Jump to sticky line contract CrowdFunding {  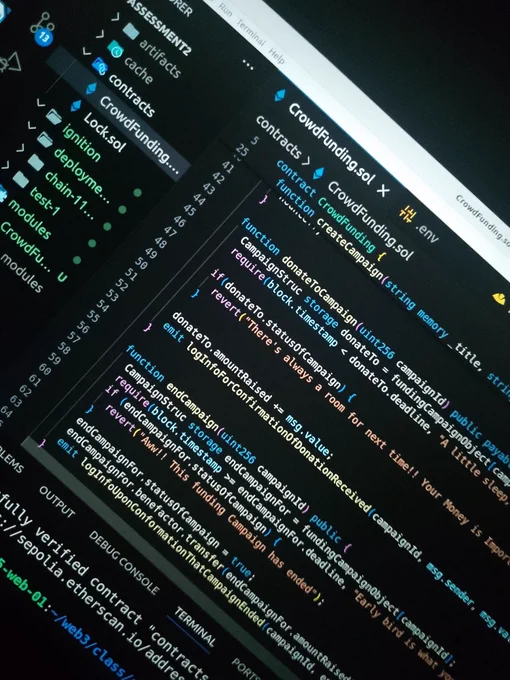pyautogui.click(x=330, y=211)
